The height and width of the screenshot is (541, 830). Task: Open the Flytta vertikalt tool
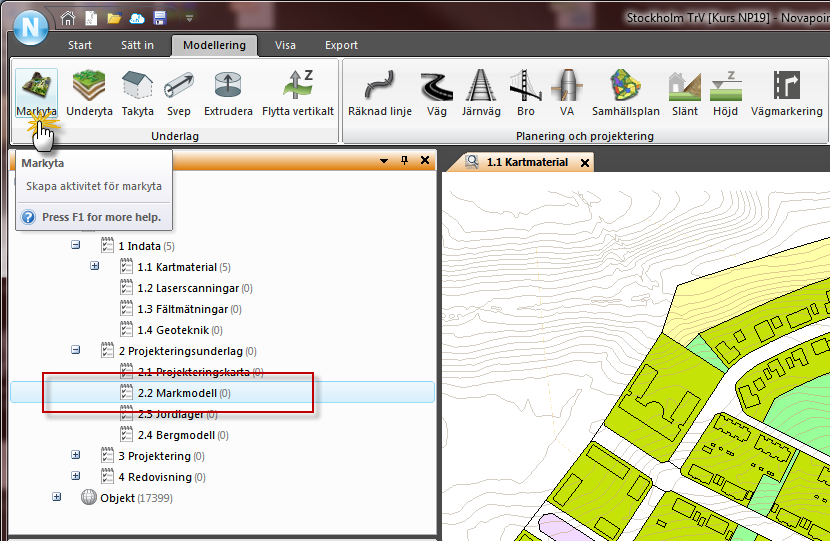click(298, 92)
